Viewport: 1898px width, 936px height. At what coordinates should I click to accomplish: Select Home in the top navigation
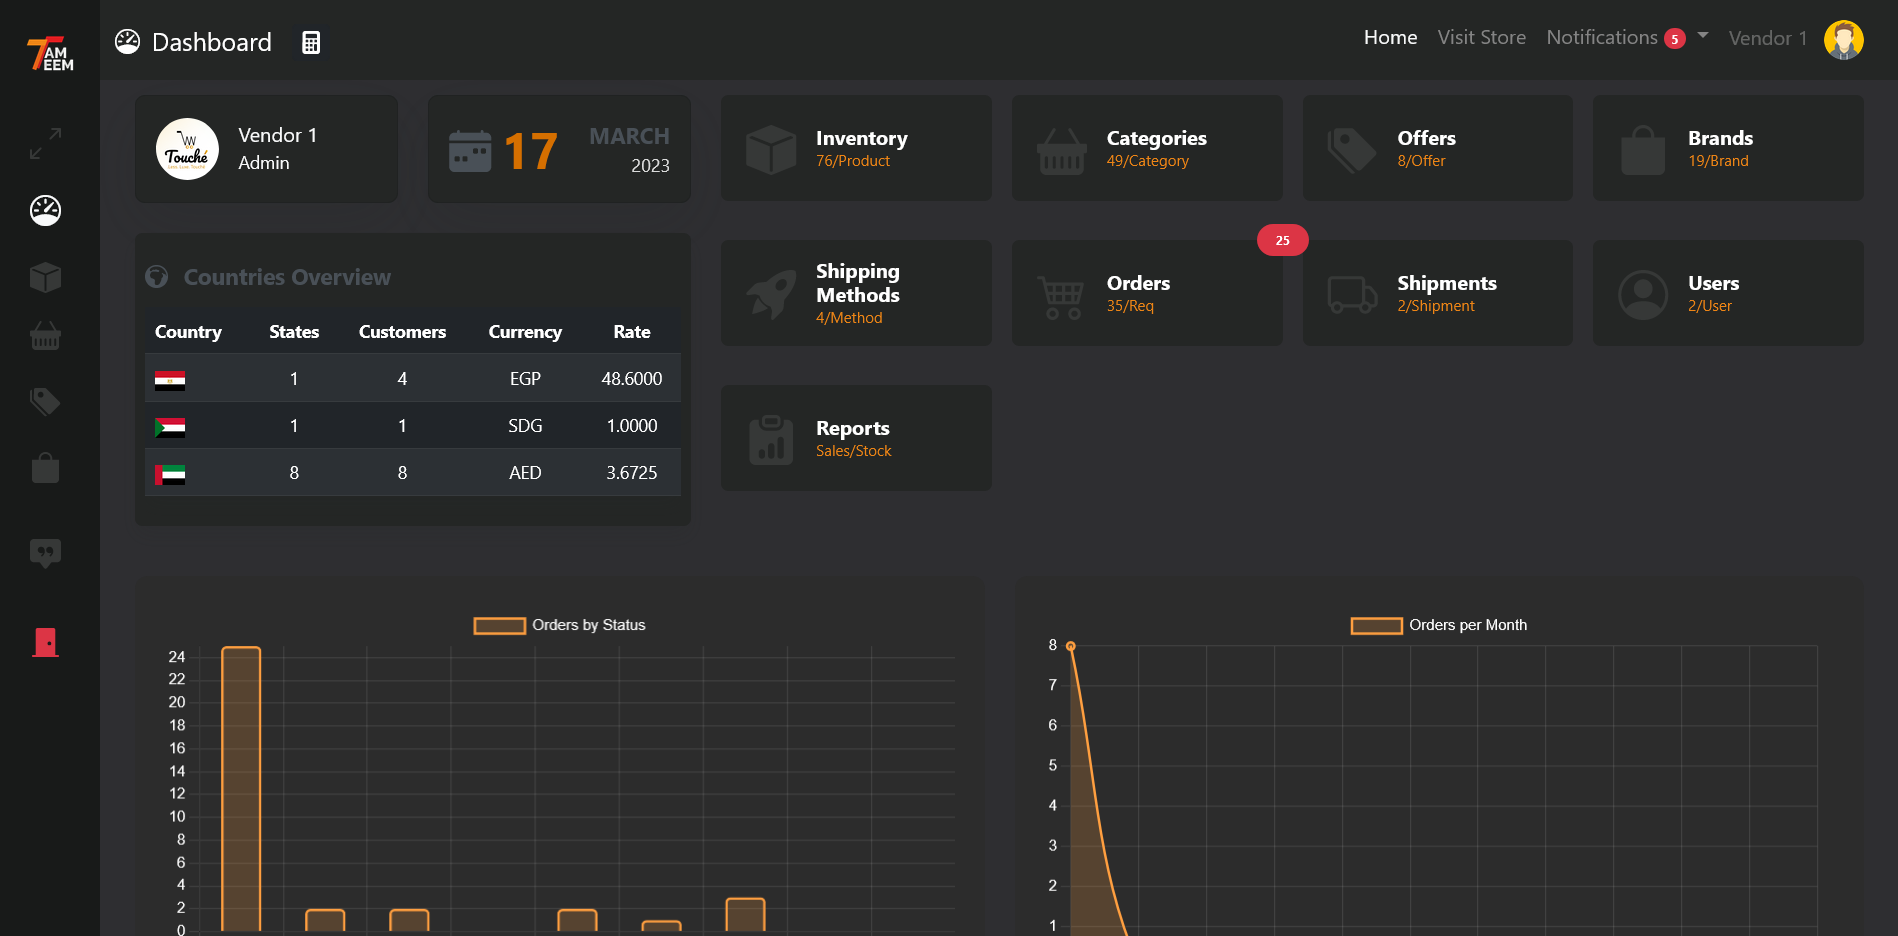coord(1390,37)
